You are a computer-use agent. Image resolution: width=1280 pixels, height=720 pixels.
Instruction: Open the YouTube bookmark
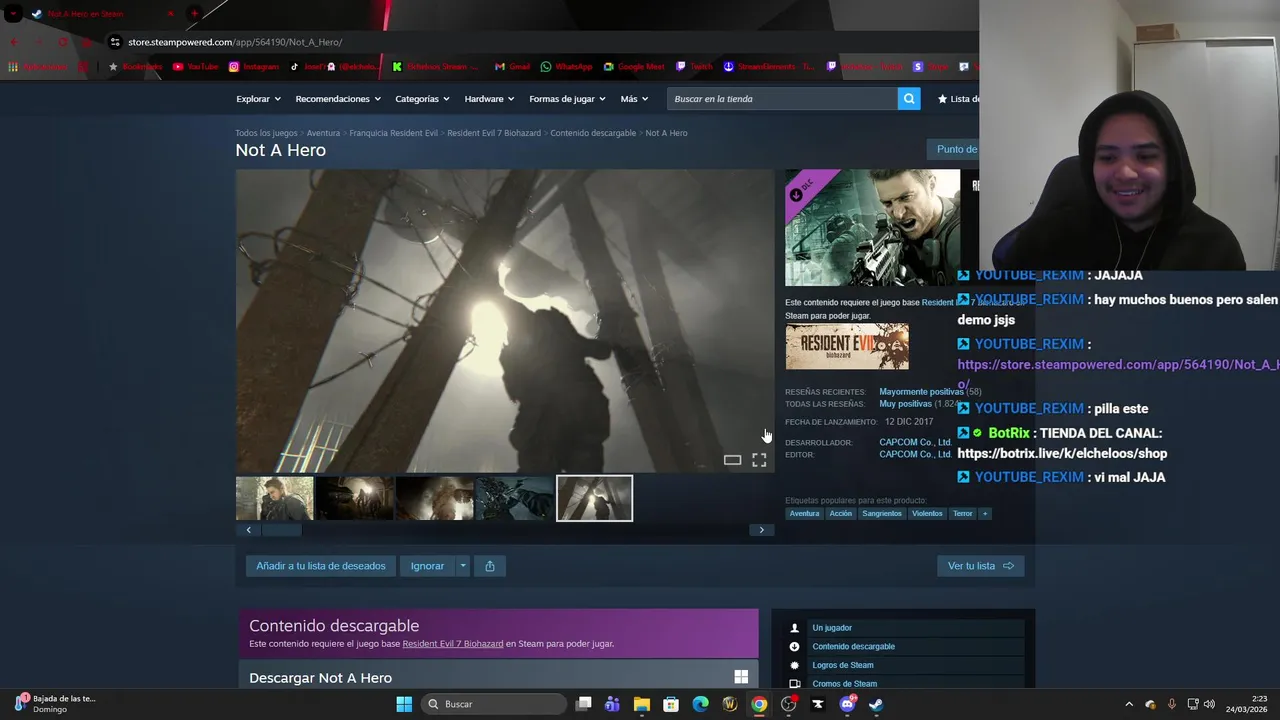coord(195,67)
